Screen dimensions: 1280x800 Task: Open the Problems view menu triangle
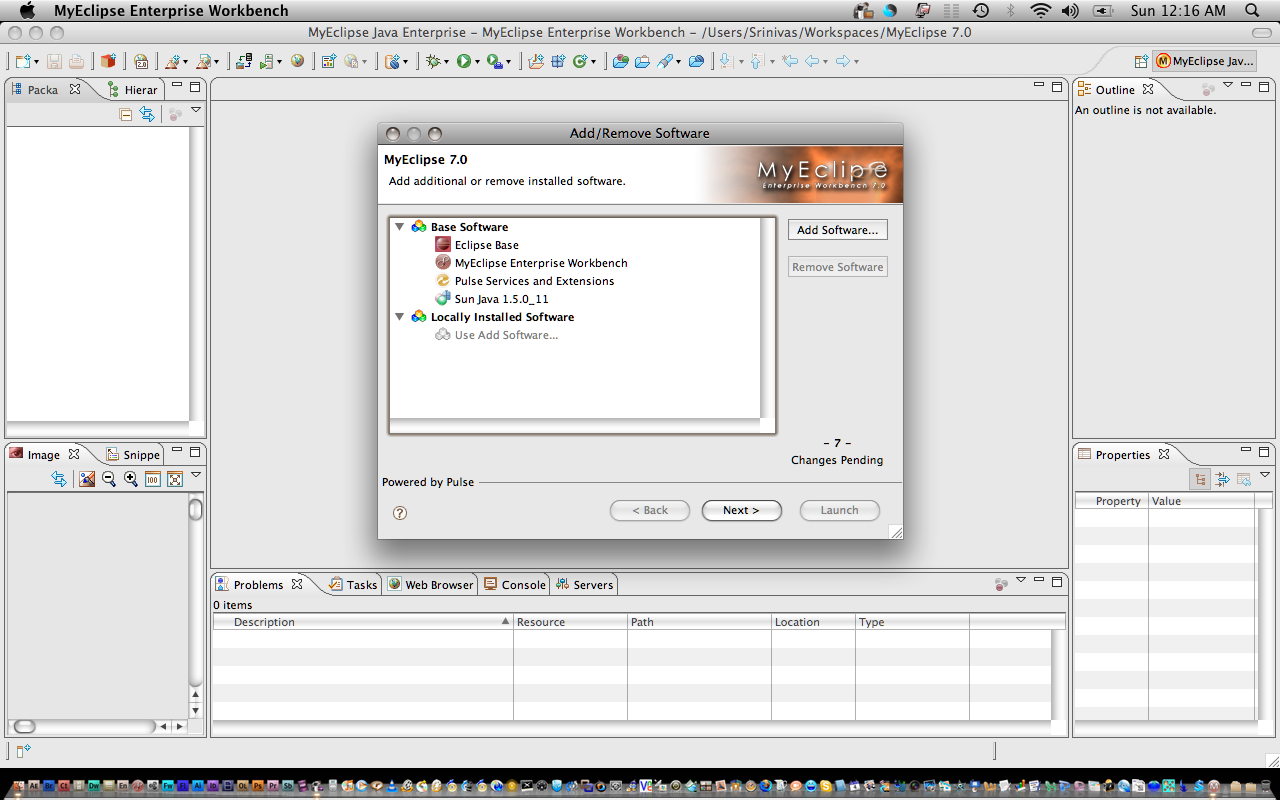(1021, 580)
